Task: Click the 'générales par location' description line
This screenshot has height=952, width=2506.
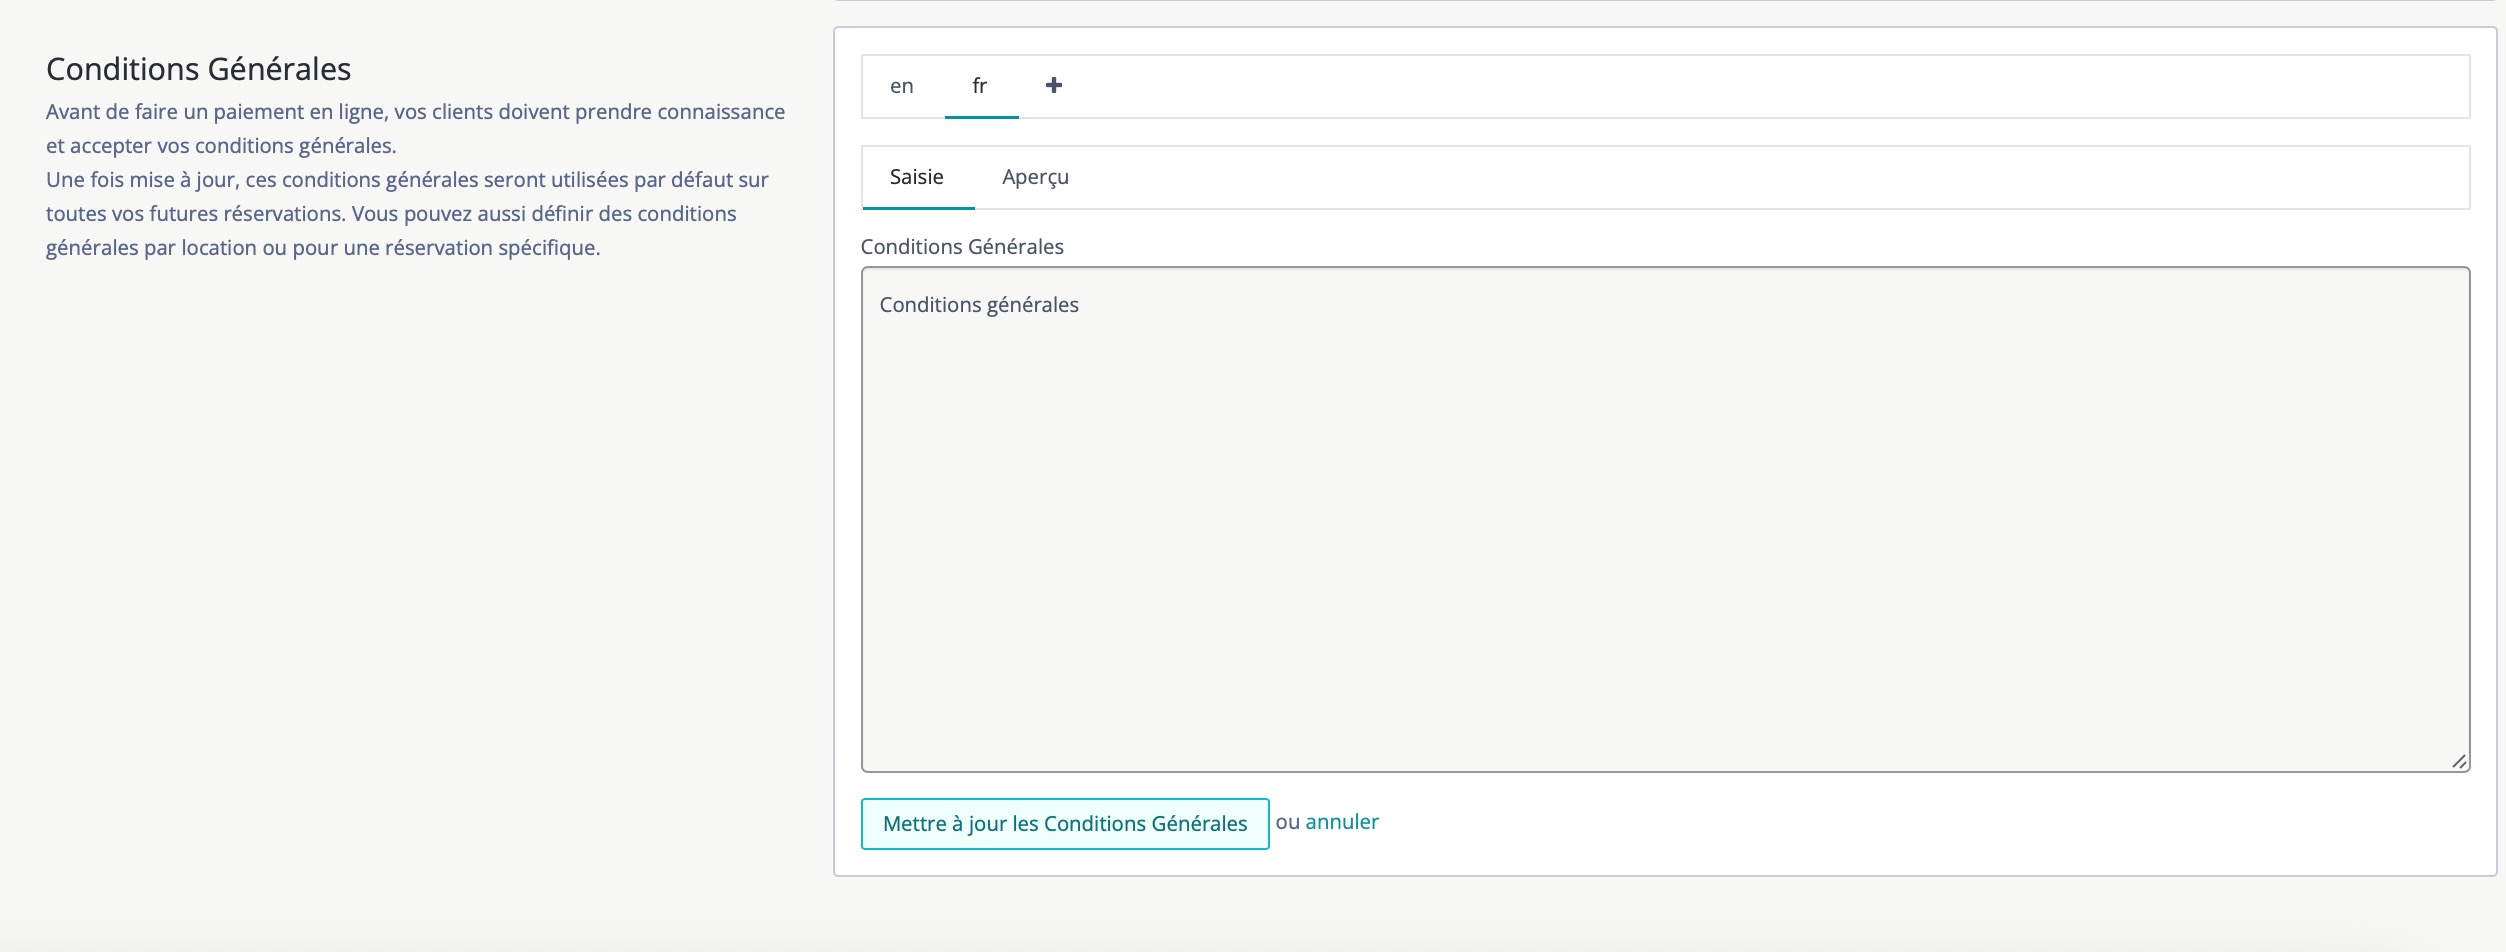Action: pyautogui.click(x=323, y=248)
